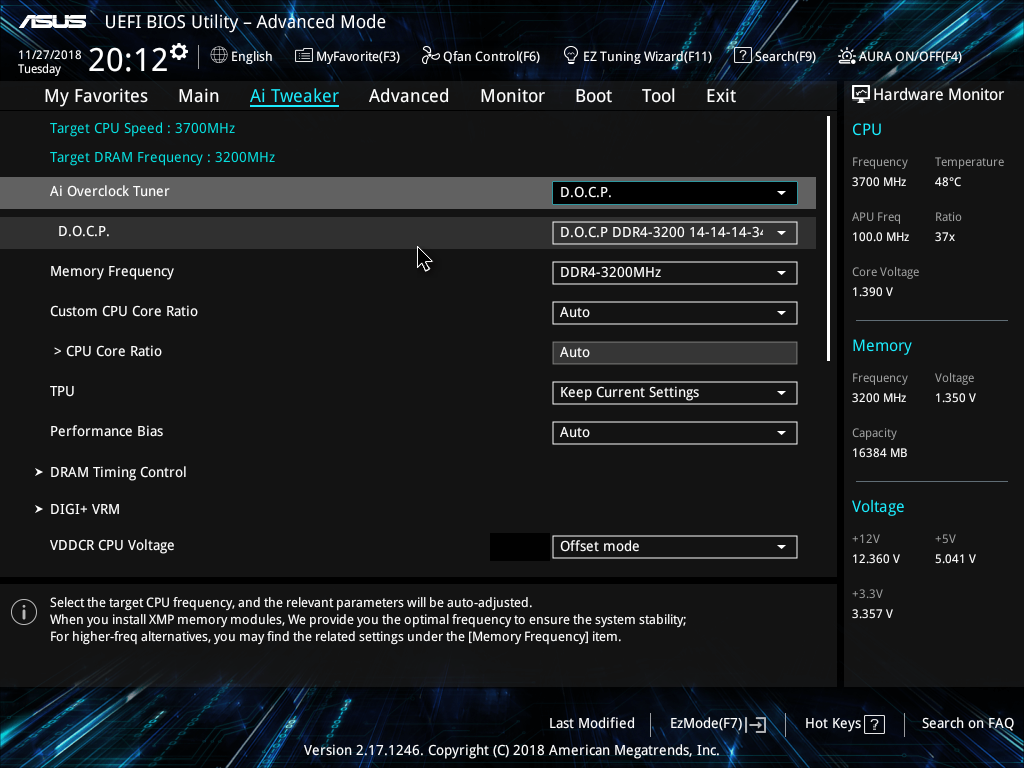This screenshot has width=1024, height=768.
Task: Open the Memory Frequency dropdown
Action: [x=675, y=272]
